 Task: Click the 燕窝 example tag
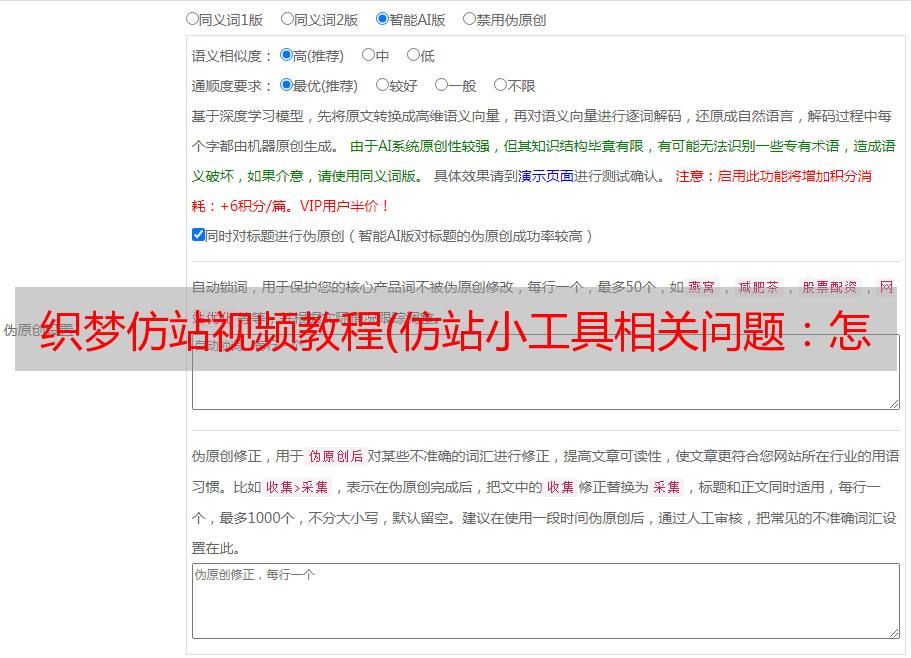tap(701, 287)
